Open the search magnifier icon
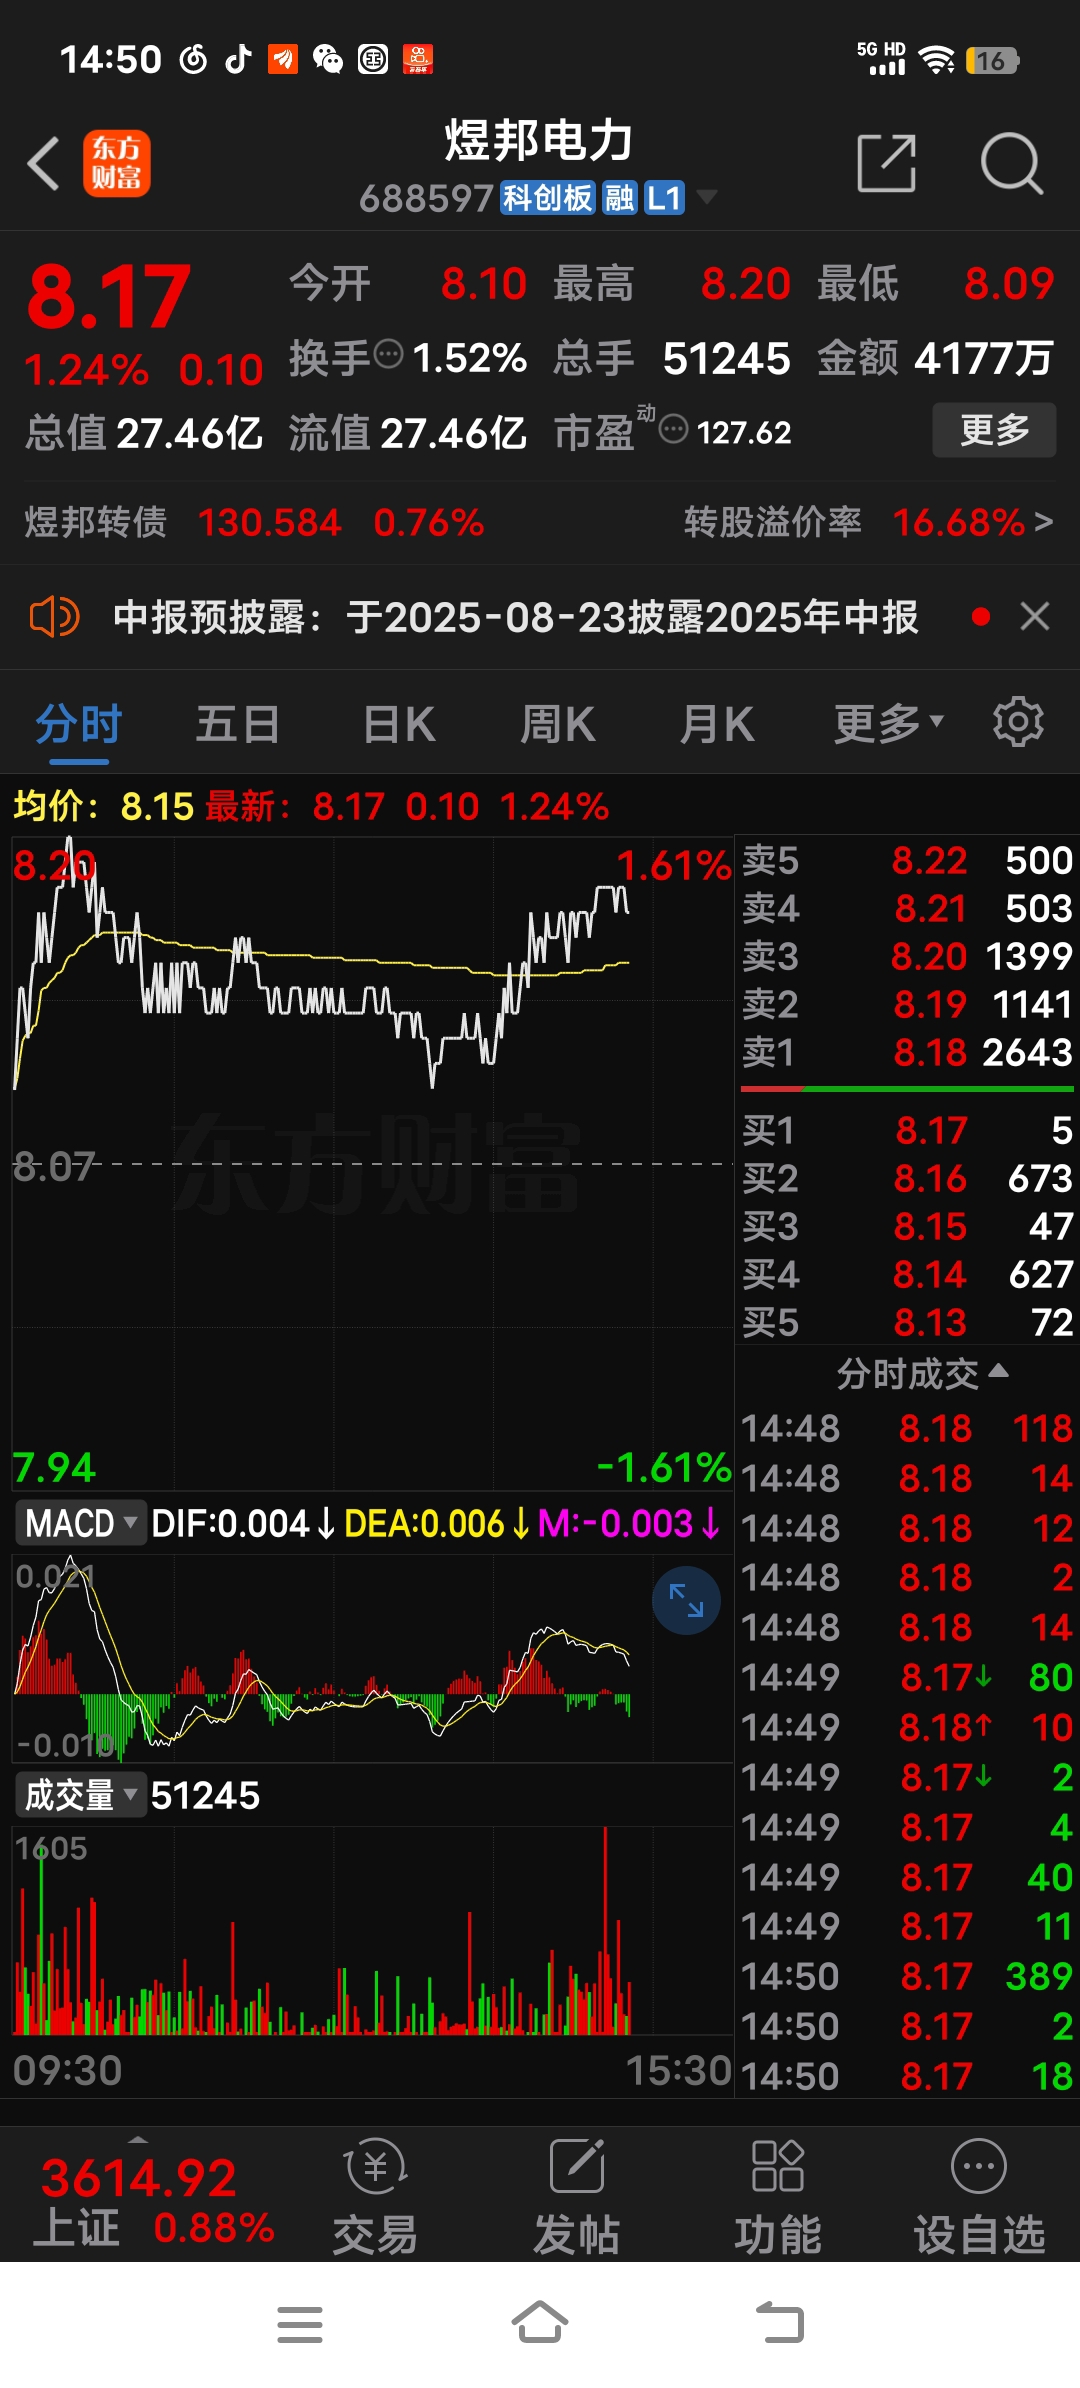This screenshot has width=1080, height=2388. coord(1011,163)
